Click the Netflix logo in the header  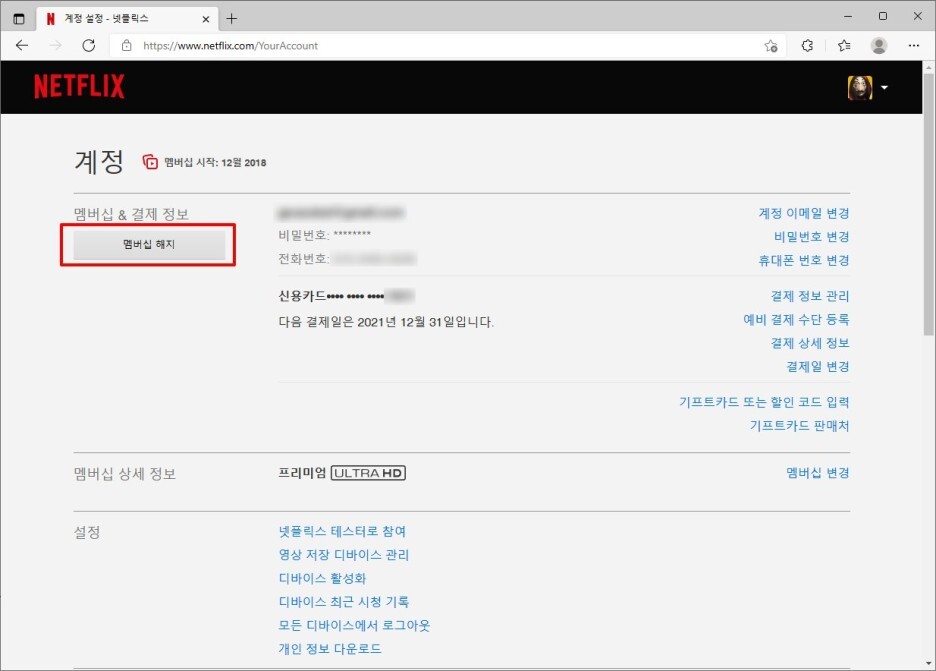79,87
